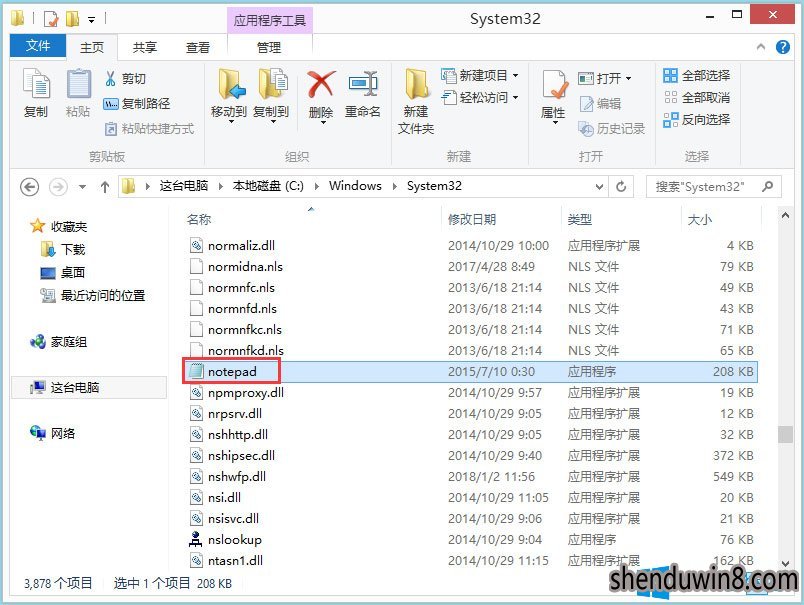Click Quick Access new folder icon in title bar
This screenshot has height=605, width=804.
[x=72, y=19]
